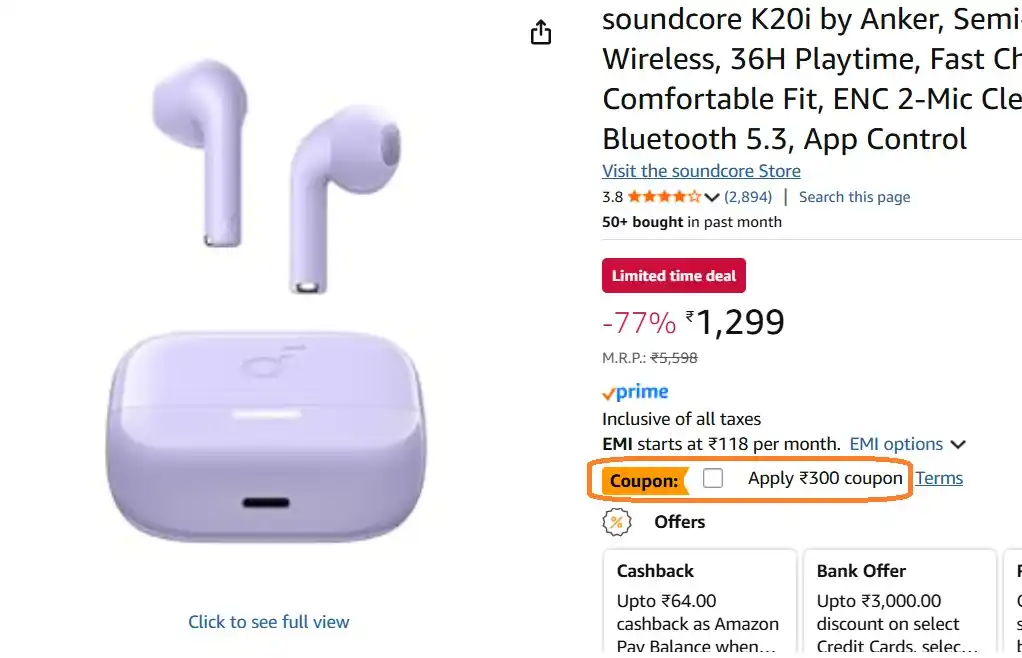Image resolution: width=1022 pixels, height=658 pixels.
Task: Click the share icon above the product title
Action: click(540, 32)
